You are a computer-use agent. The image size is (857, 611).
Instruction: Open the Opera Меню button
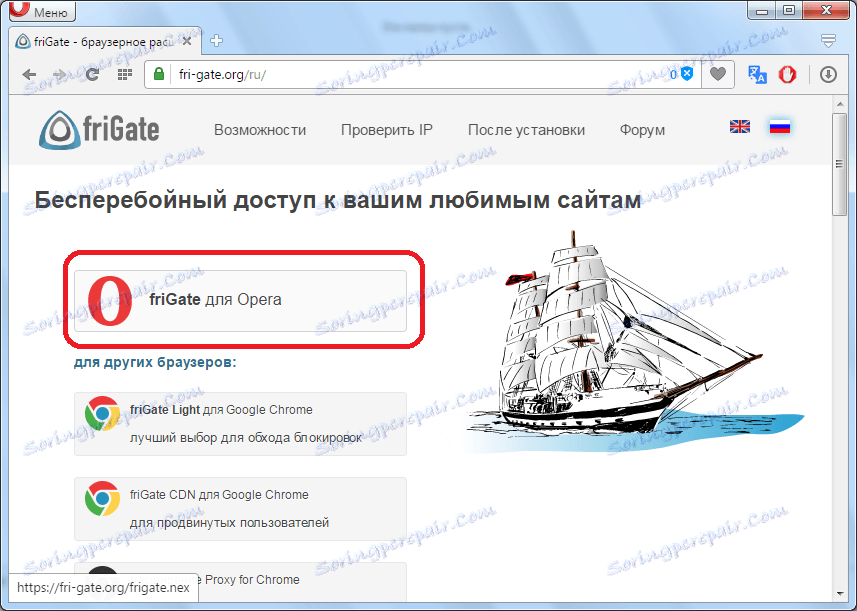43,11
